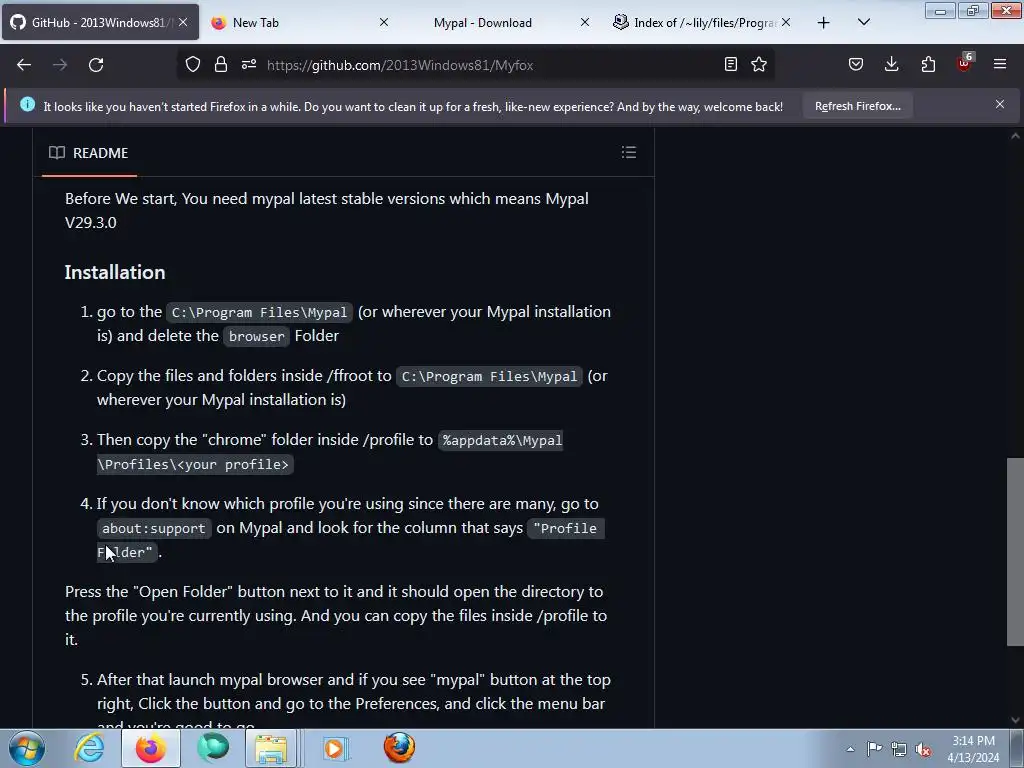This screenshot has width=1024, height=768.
Task: View site security padlock info
Action: 221,64
